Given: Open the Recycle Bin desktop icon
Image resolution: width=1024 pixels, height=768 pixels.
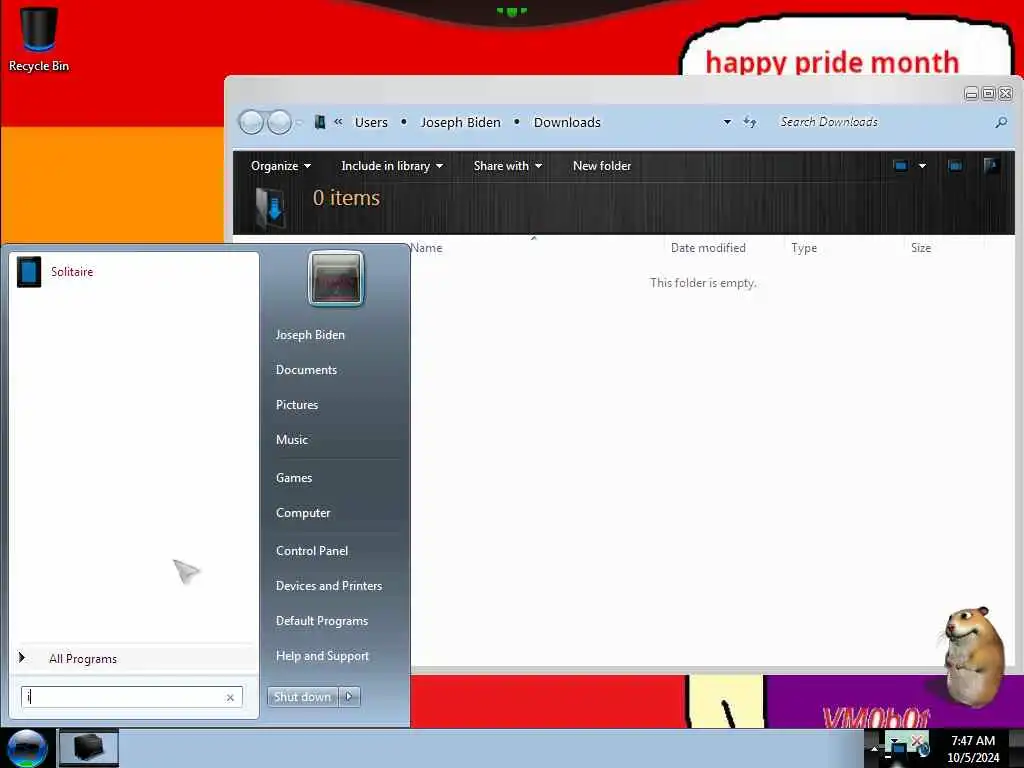Looking at the screenshot, I should (39, 39).
